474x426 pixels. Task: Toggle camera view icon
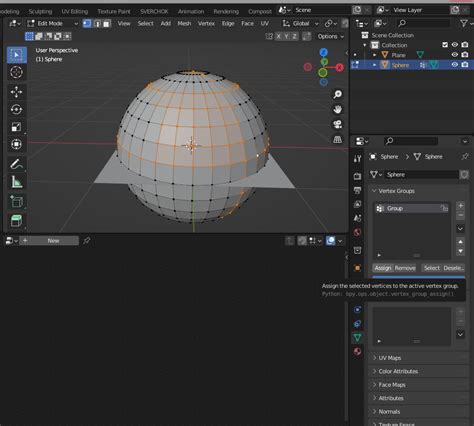pos(337,124)
